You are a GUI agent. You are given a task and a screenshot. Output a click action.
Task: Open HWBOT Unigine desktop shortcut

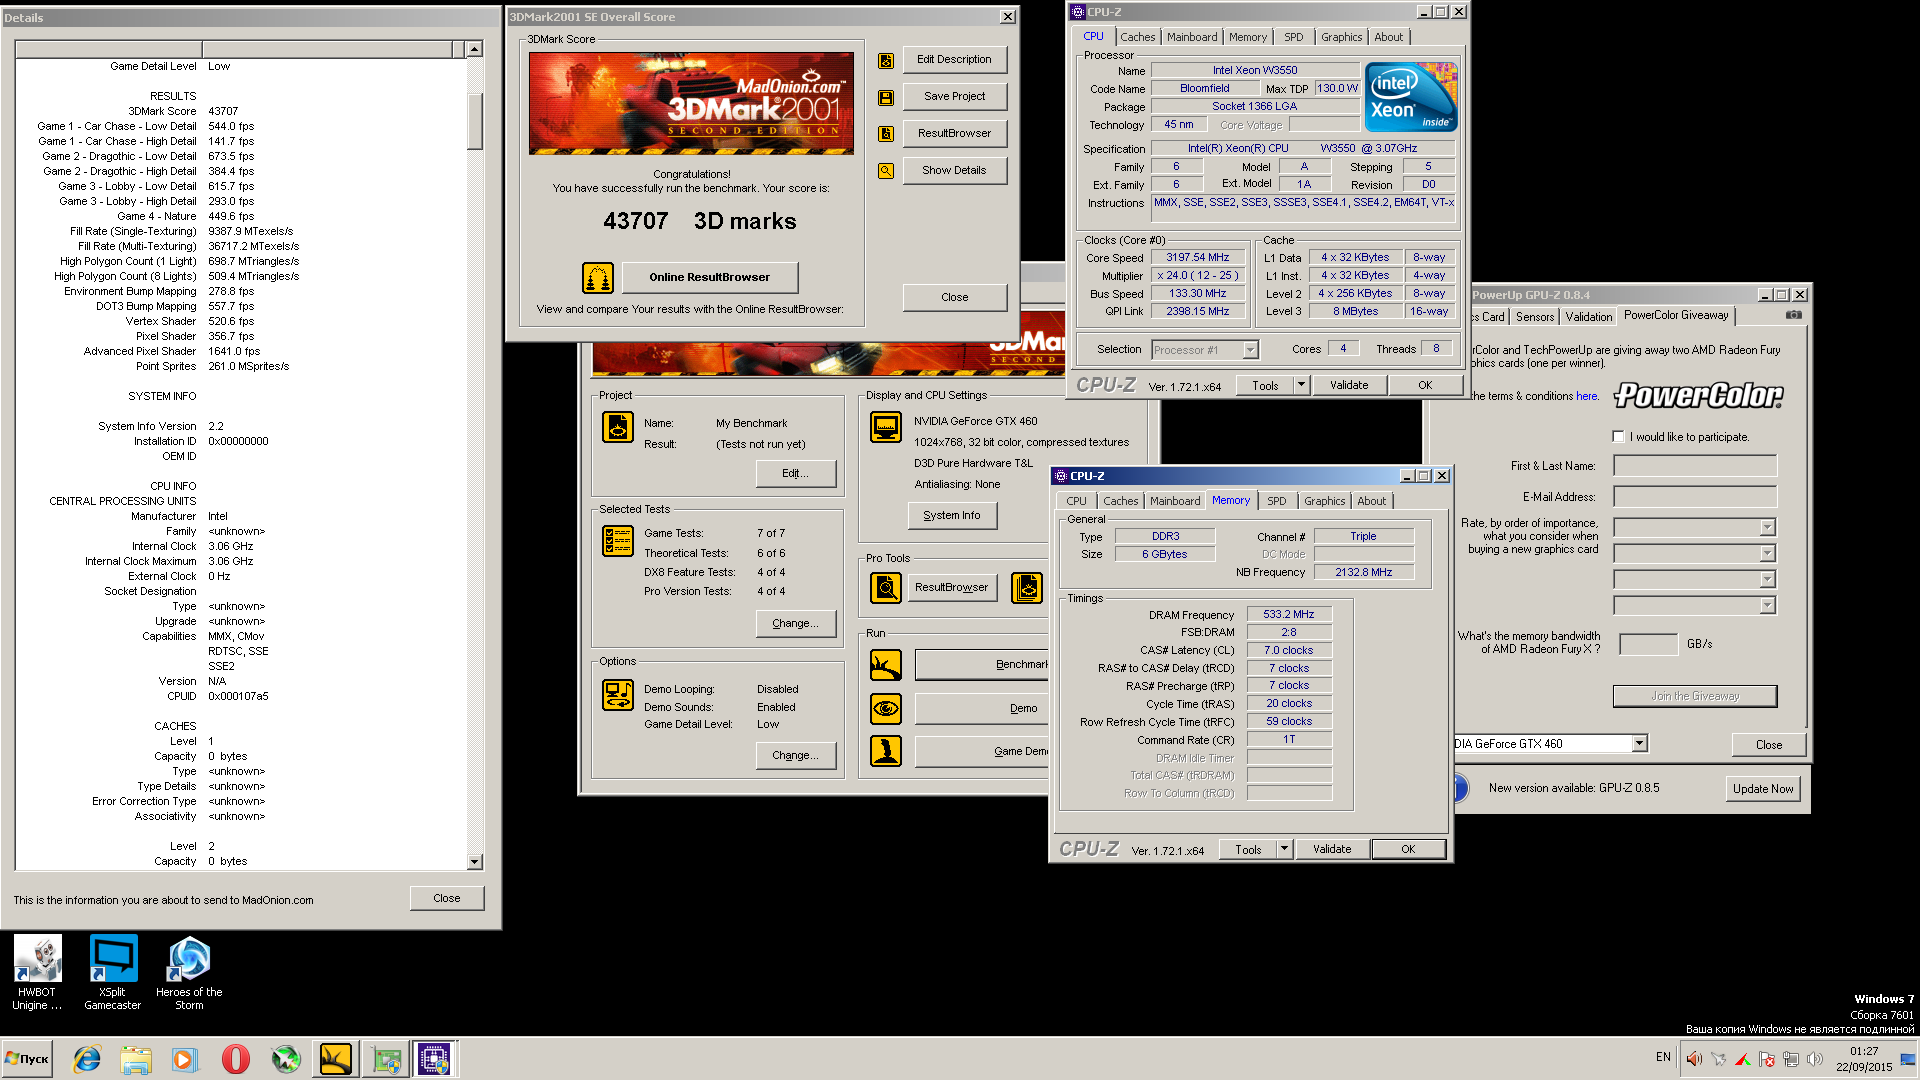(x=37, y=973)
